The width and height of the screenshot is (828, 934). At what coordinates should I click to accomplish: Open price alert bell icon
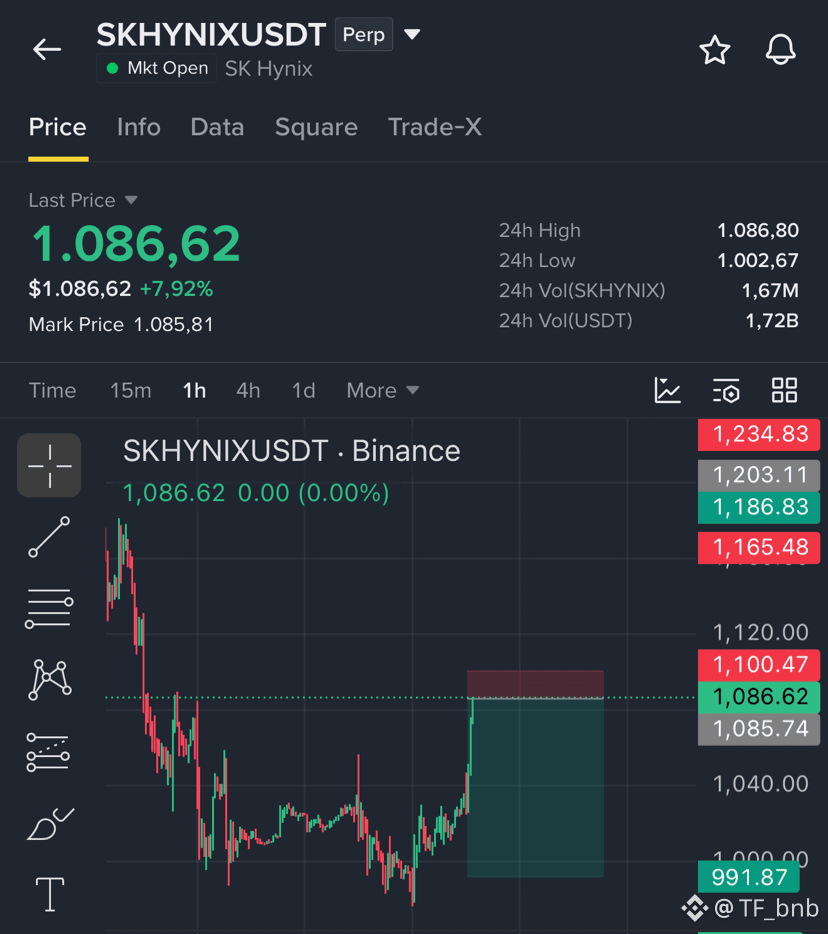pyautogui.click(x=780, y=49)
